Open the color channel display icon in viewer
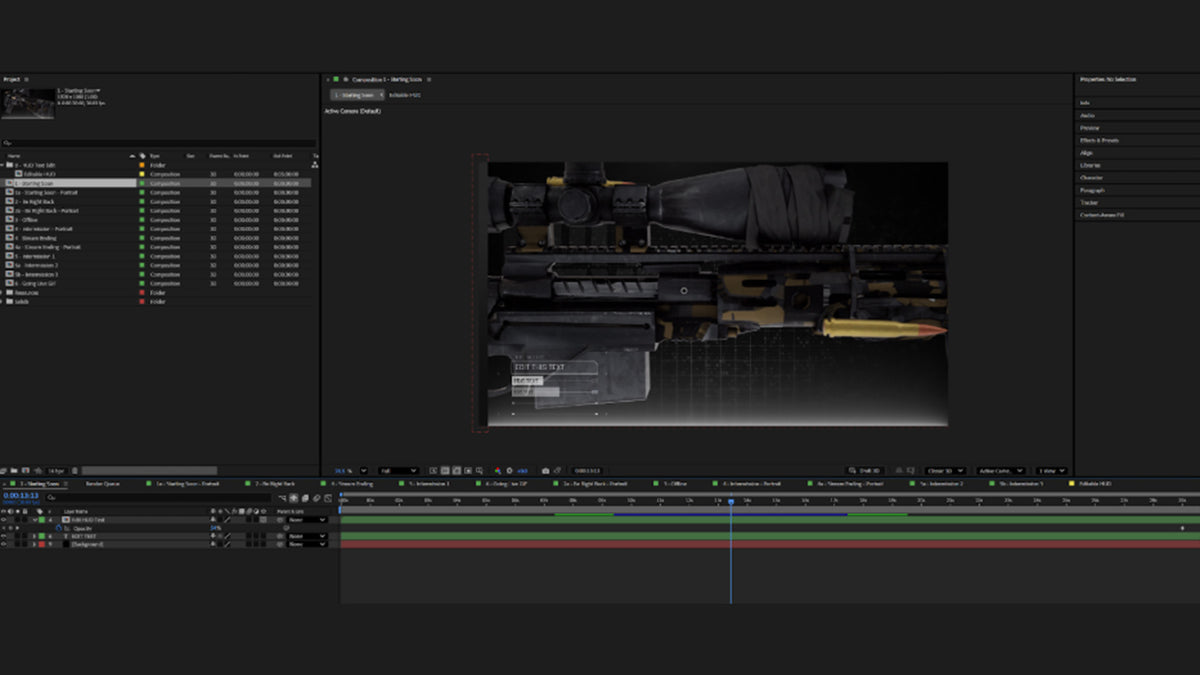 (x=497, y=470)
